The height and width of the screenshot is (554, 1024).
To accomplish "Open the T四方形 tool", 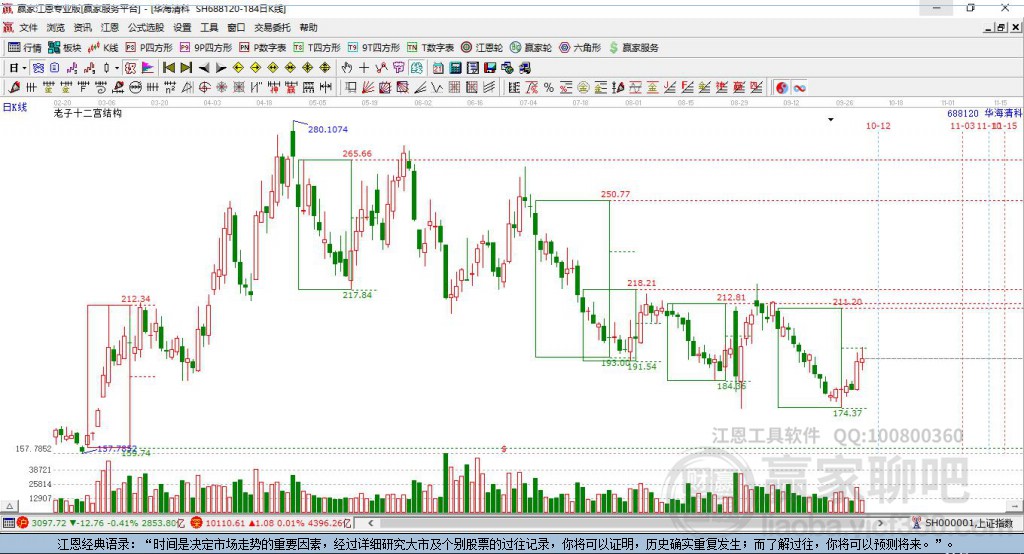I will pos(317,48).
